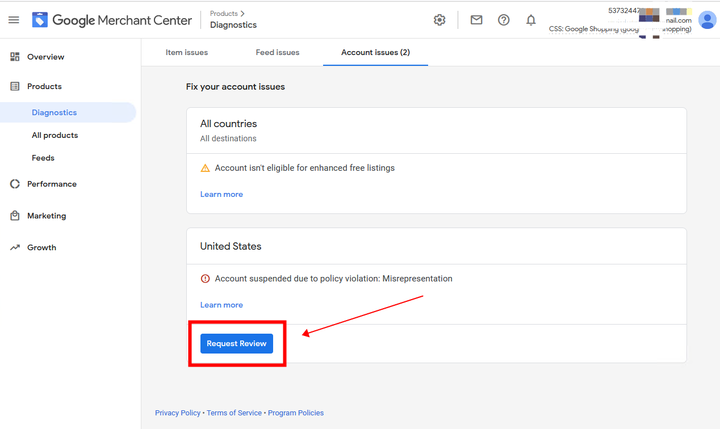The width and height of the screenshot is (720, 429).
Task: Click the Products breadcrumb in header
Action: pyautogui.click(x=224, y=13)
